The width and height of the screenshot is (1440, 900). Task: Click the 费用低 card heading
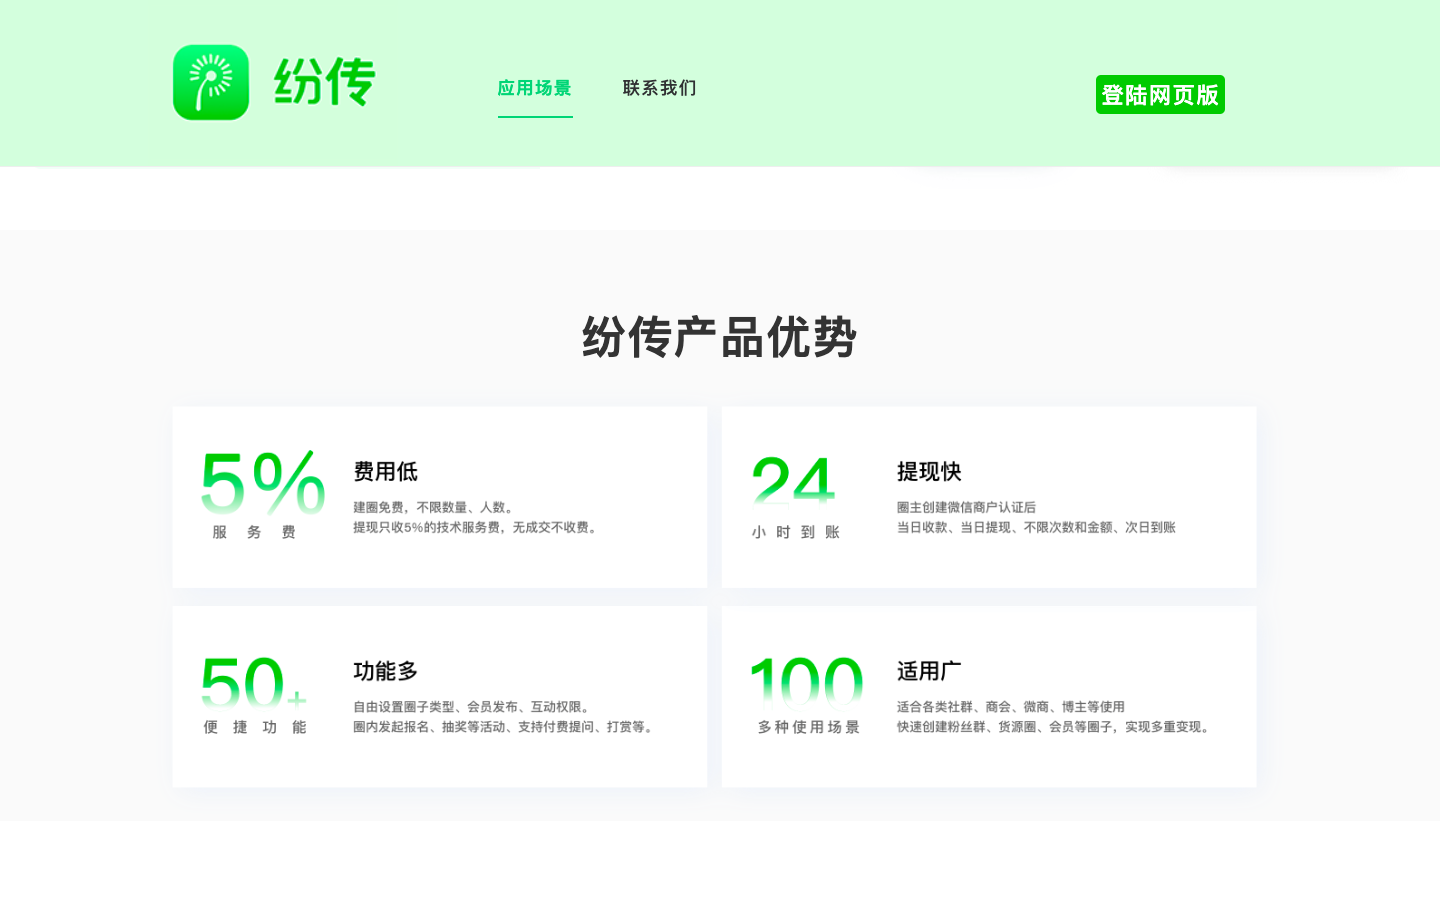pyautogui.click(x=384, y=472)
